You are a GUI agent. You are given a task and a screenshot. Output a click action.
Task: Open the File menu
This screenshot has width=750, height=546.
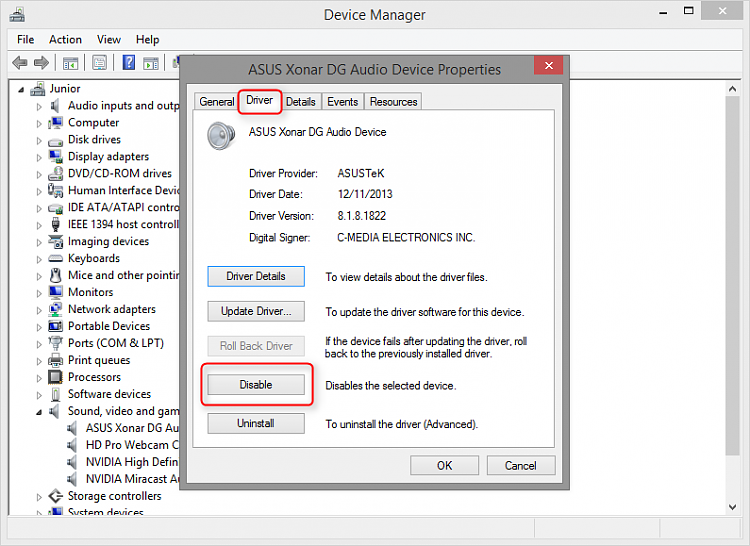tap(25, 40)
